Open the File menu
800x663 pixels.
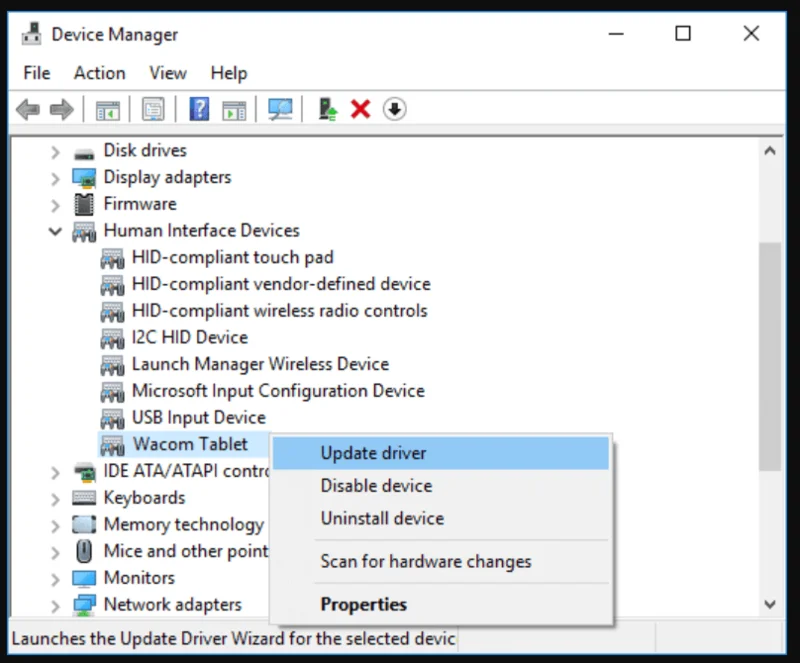[37, 73]
